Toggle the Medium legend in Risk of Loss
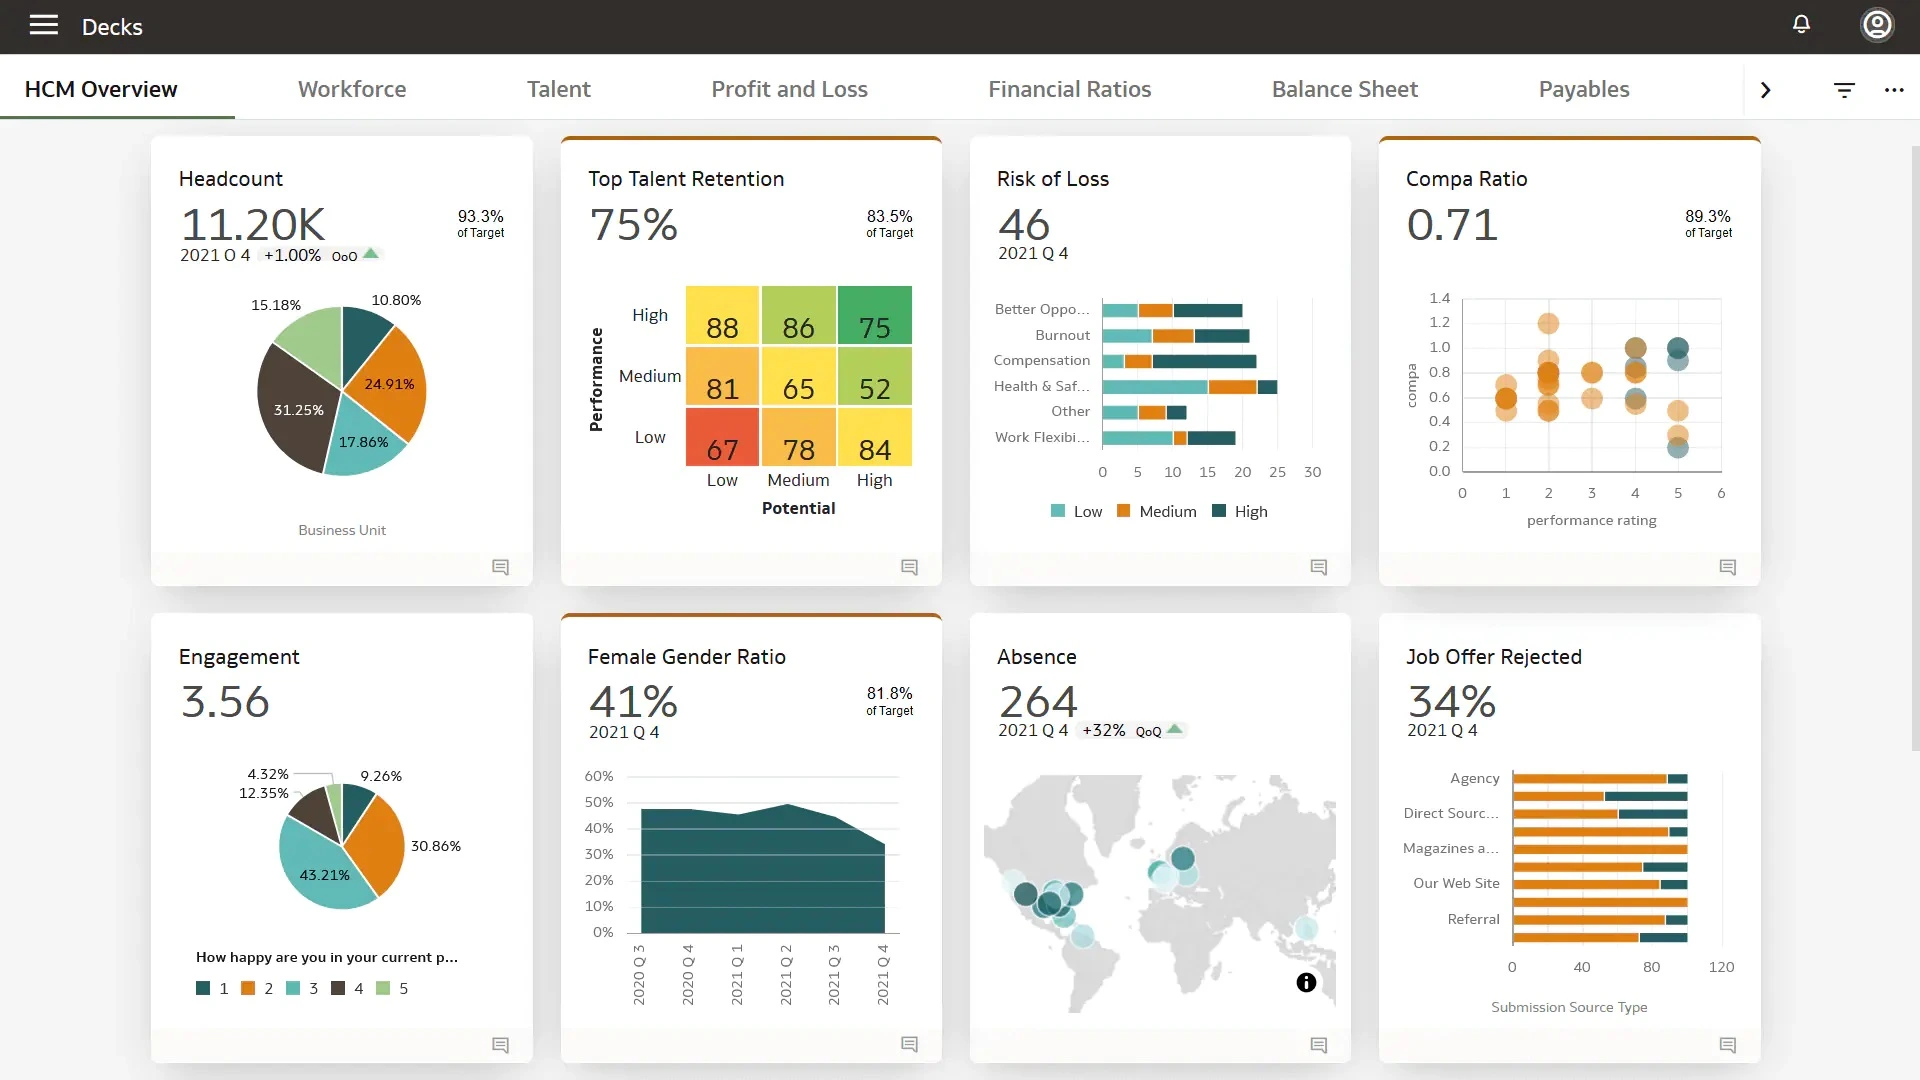 coord(1156,511)
